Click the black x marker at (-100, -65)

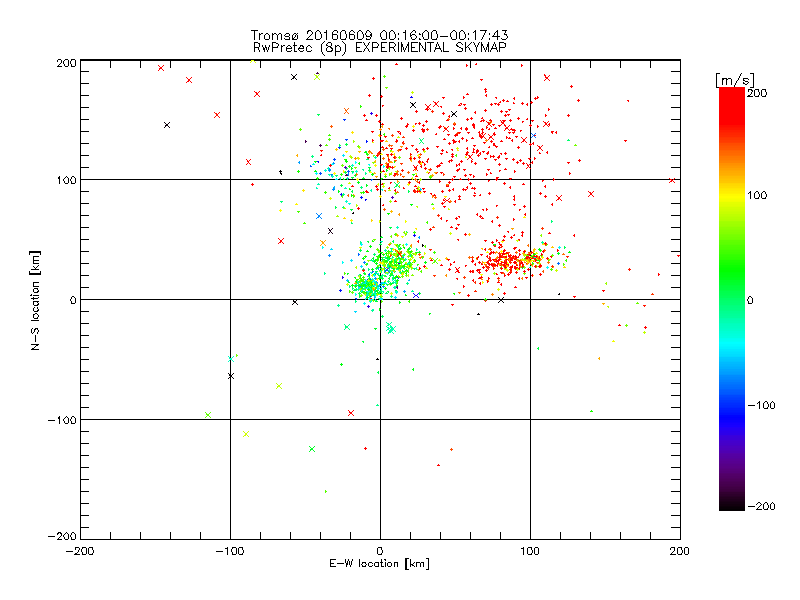click(x=231, y=376)
